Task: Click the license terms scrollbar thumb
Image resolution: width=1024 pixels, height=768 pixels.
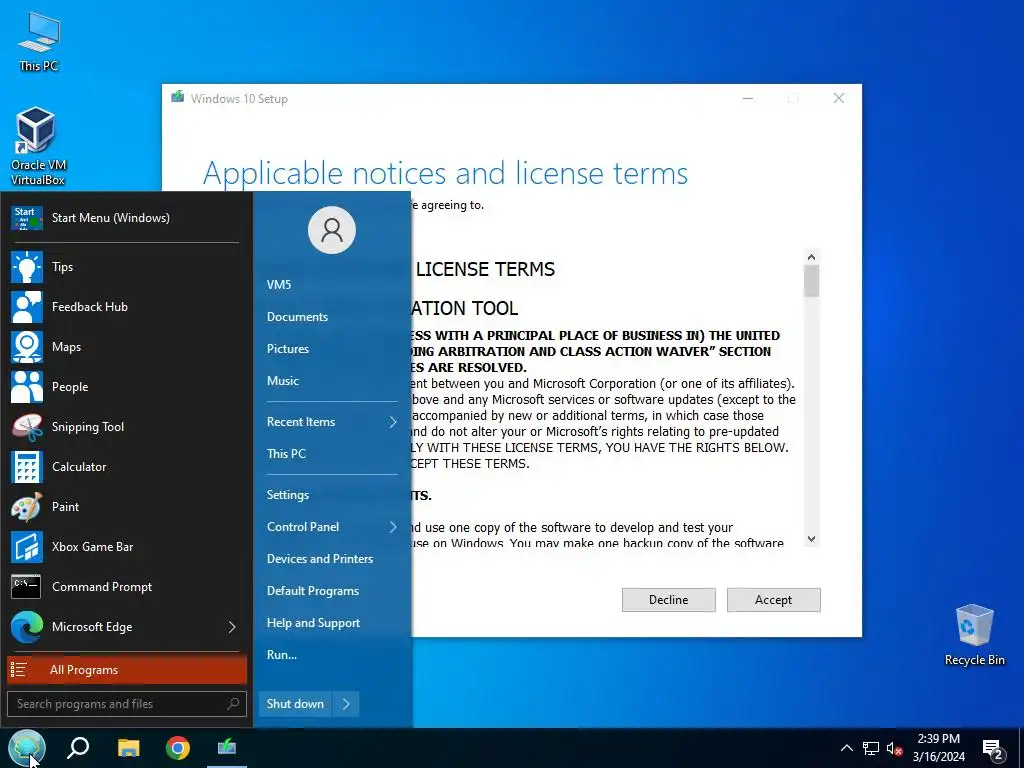Action: [811, 281]
